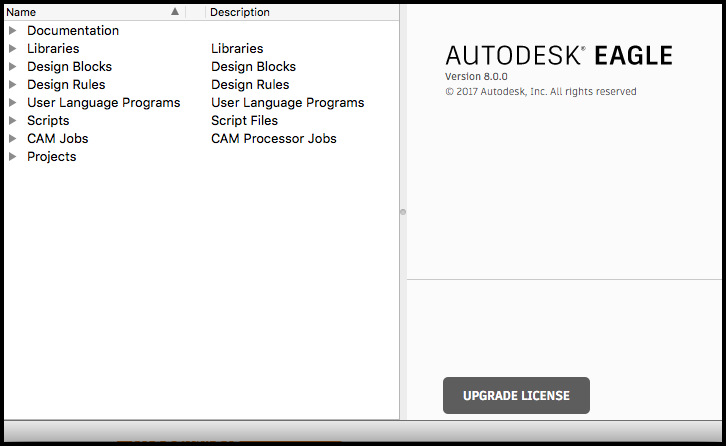The width and height of the screenshot is (726, 446).
Task: Select User Language Programs in Name column
Action: pos(104,103)
